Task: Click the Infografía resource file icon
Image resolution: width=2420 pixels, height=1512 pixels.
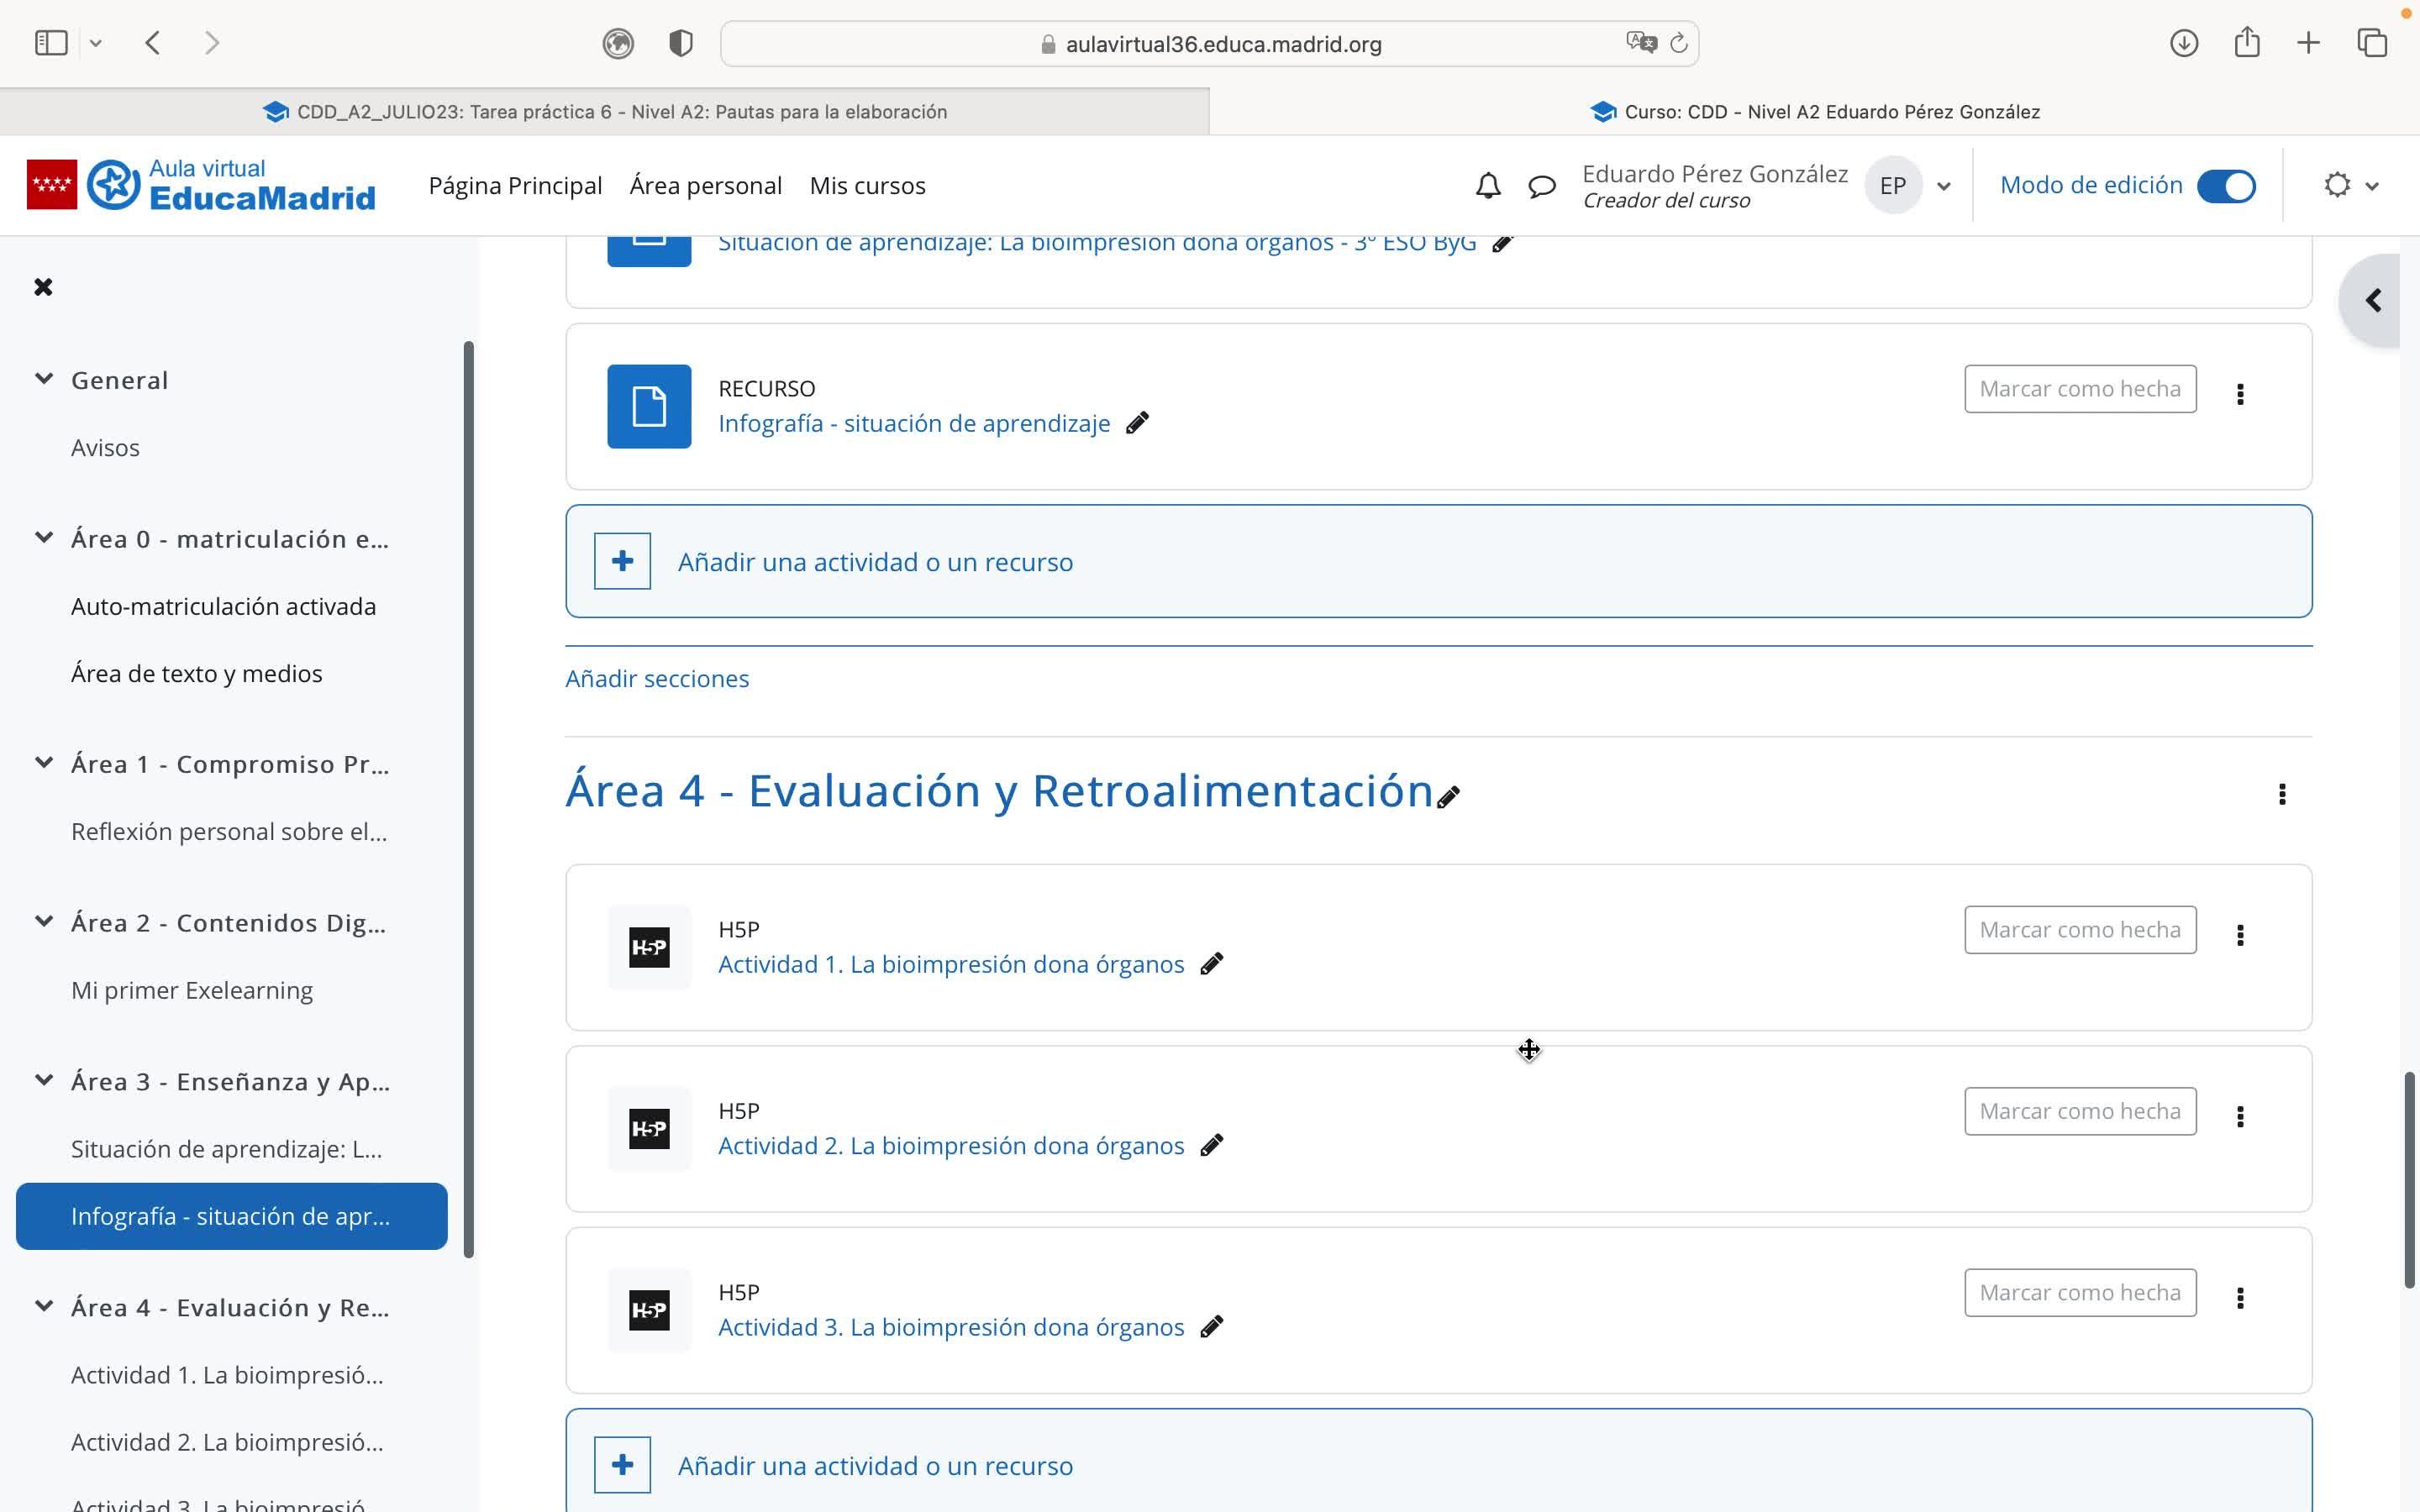Action: 649,407
